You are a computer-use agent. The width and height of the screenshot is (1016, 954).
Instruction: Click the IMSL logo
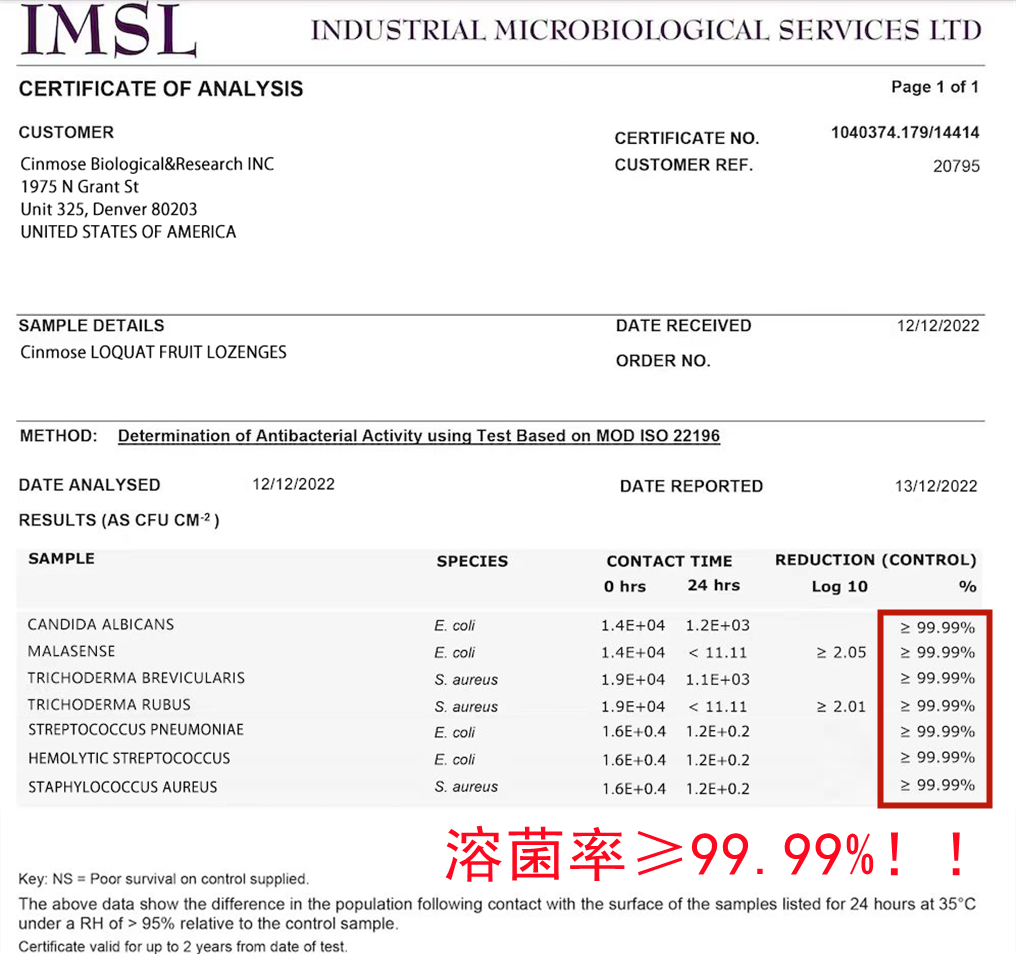click(109, 30)
